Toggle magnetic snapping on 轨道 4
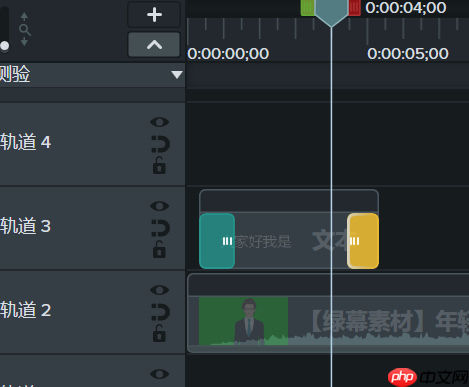Screen dimensions: 469x387 [x=160, y=144]
